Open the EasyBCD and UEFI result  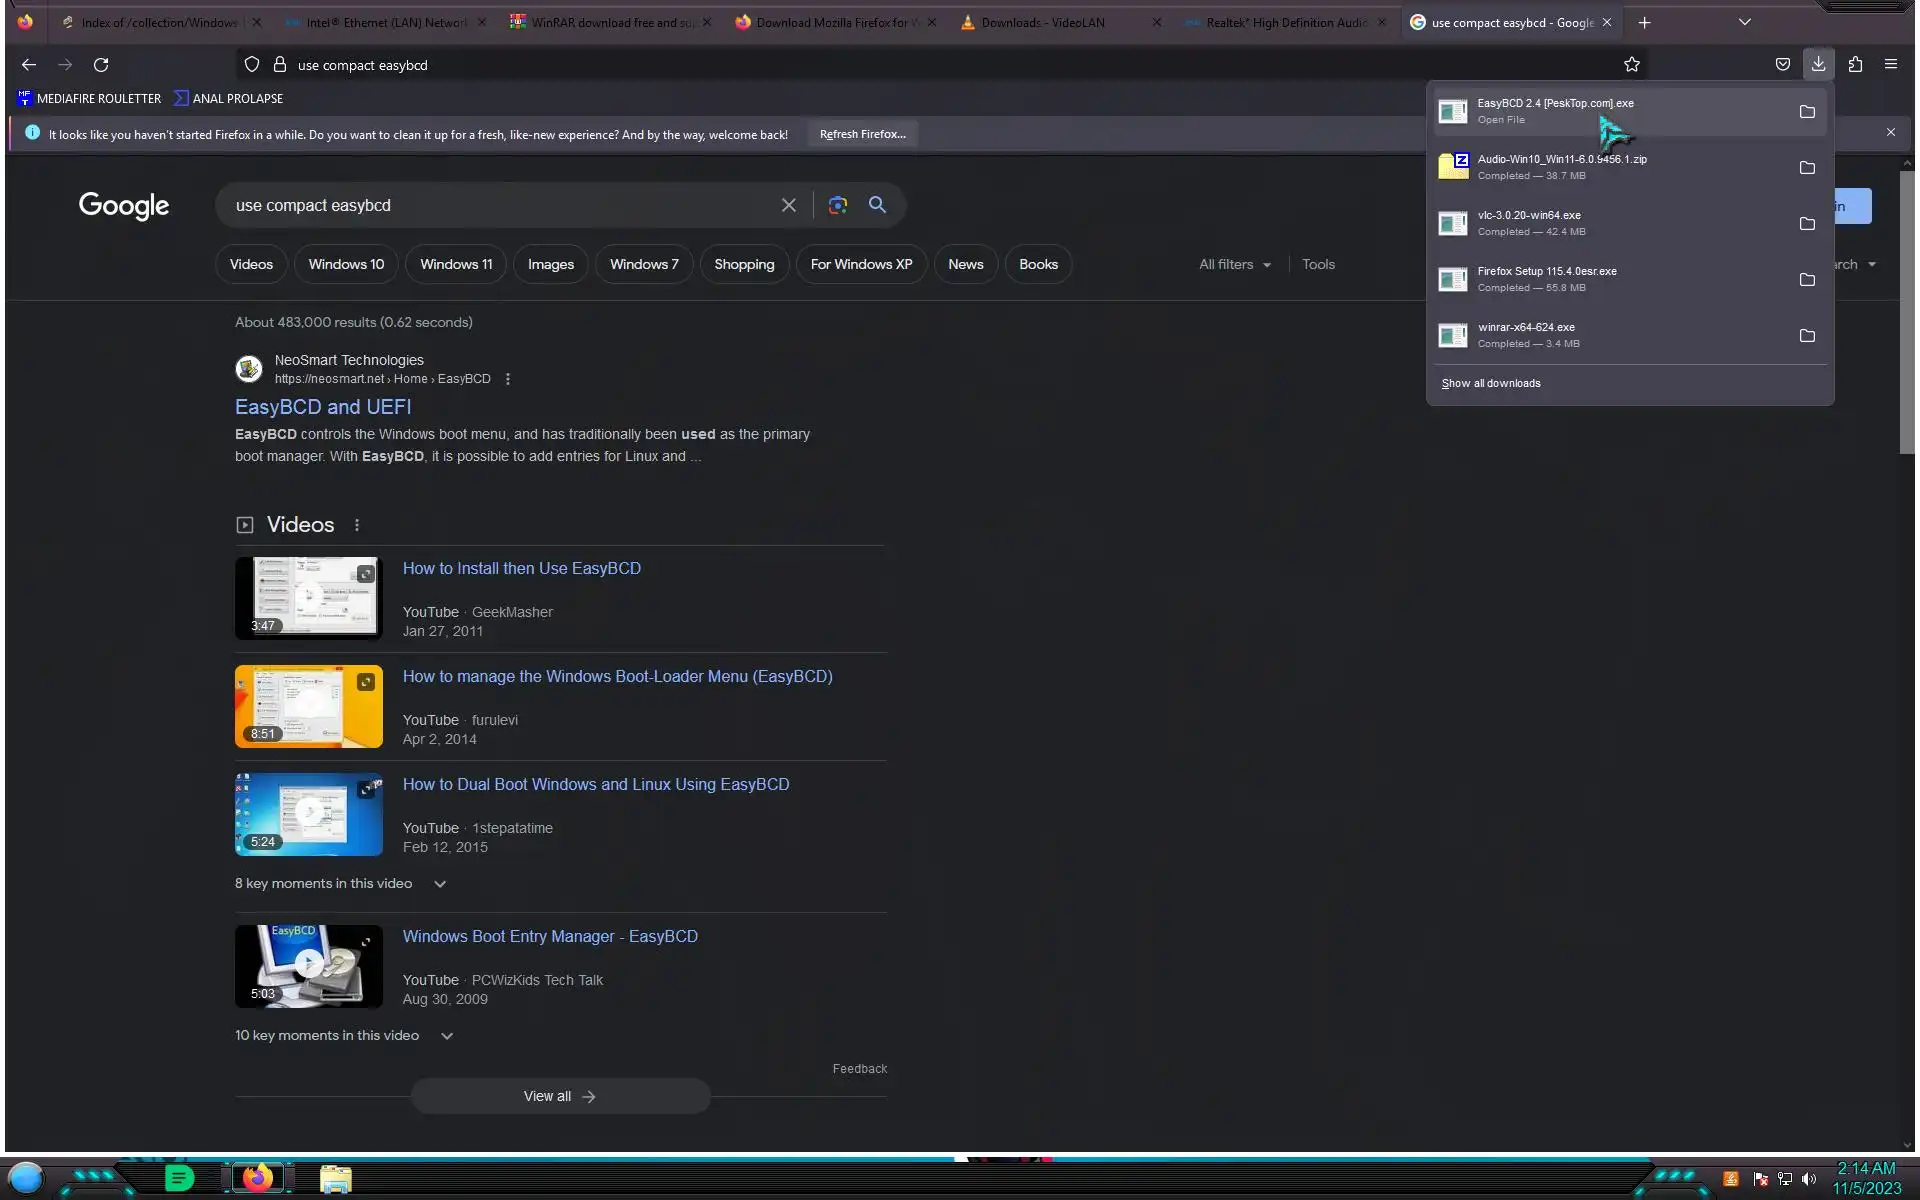tap(323, 407)
